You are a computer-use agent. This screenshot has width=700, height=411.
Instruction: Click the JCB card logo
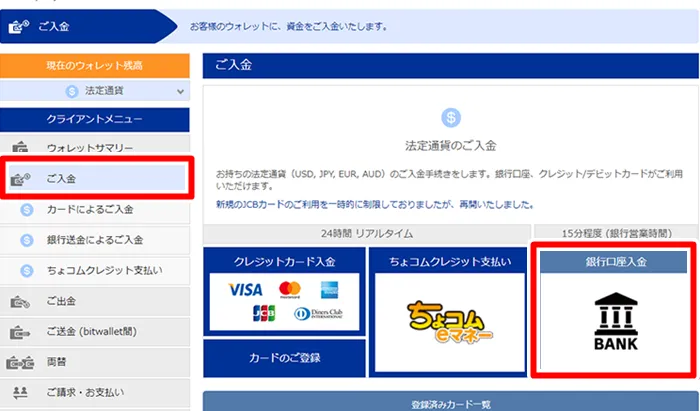pos(264,313)
